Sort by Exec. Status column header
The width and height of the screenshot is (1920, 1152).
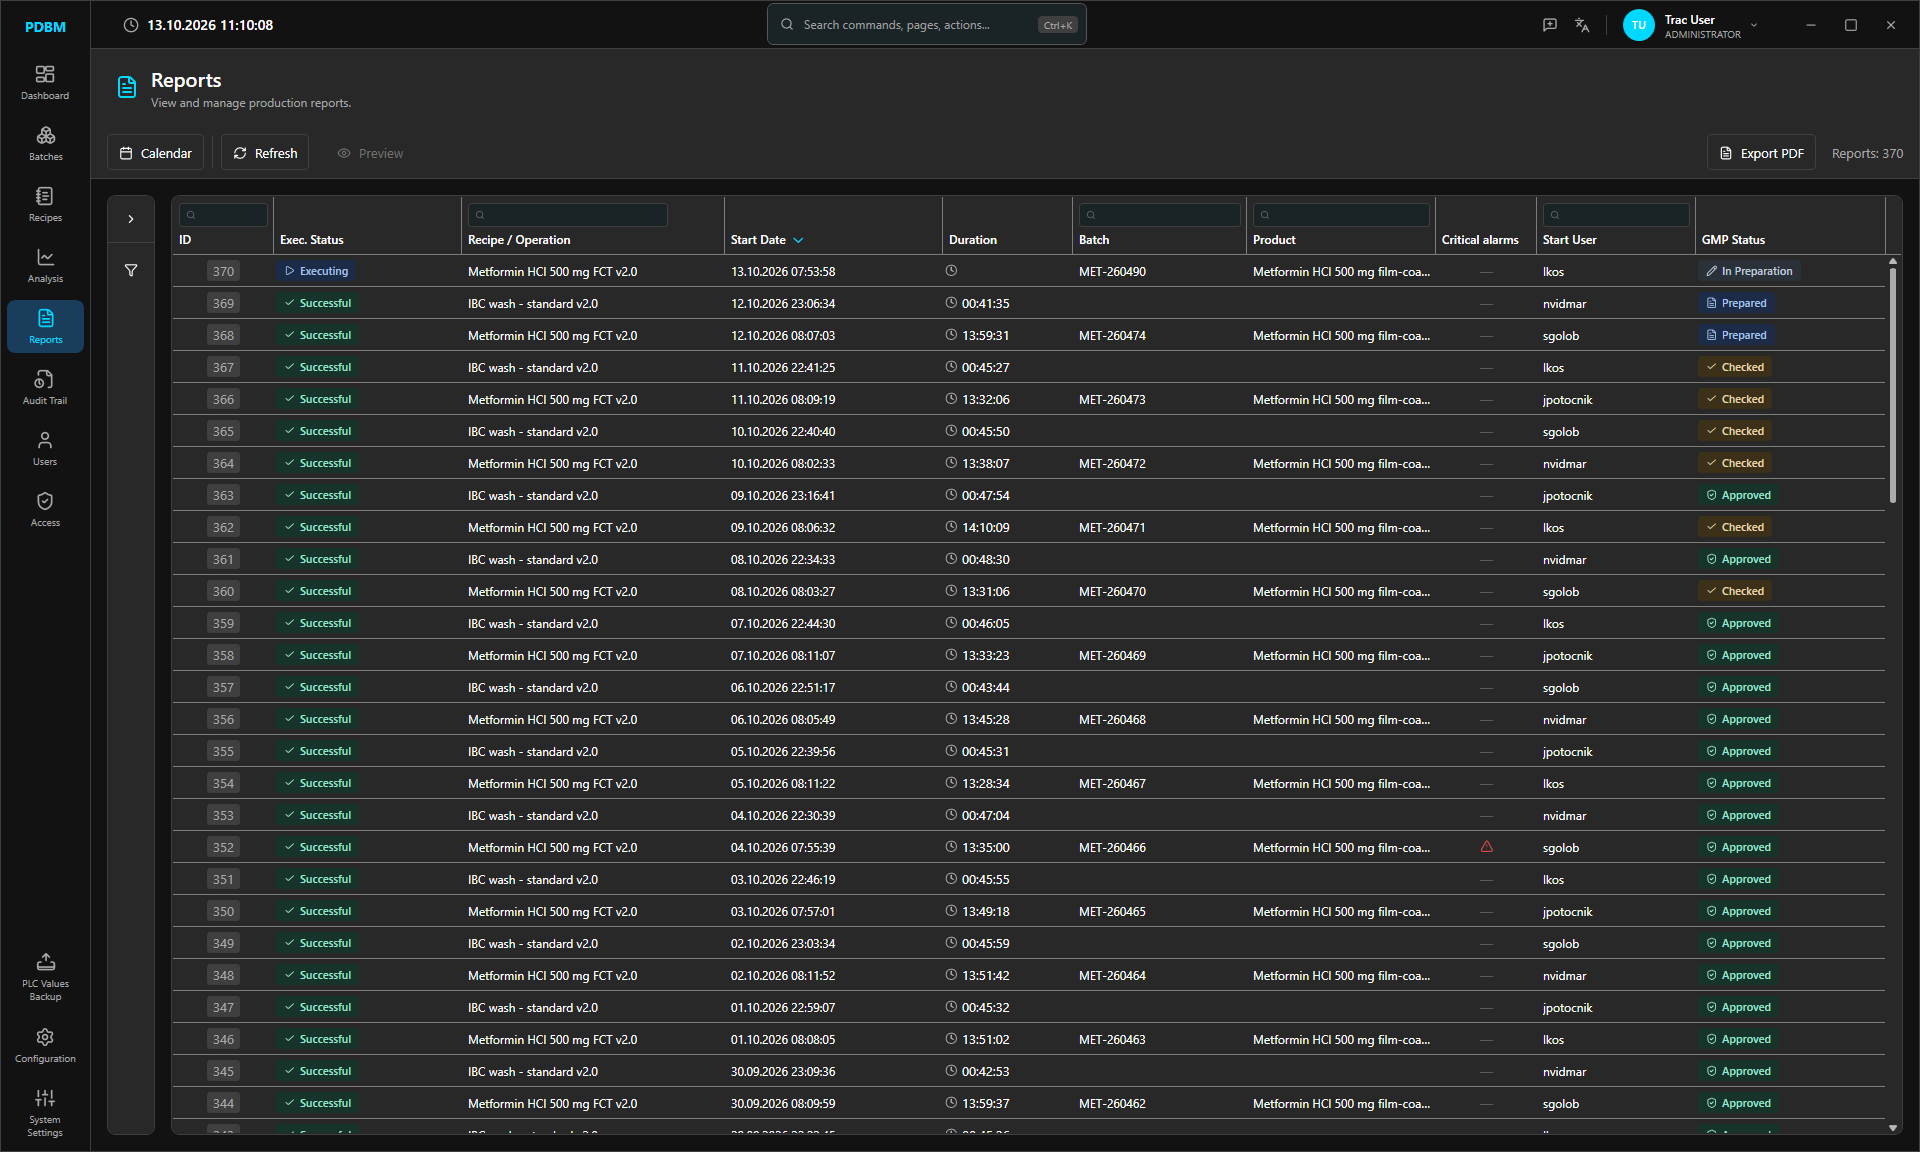312,240
